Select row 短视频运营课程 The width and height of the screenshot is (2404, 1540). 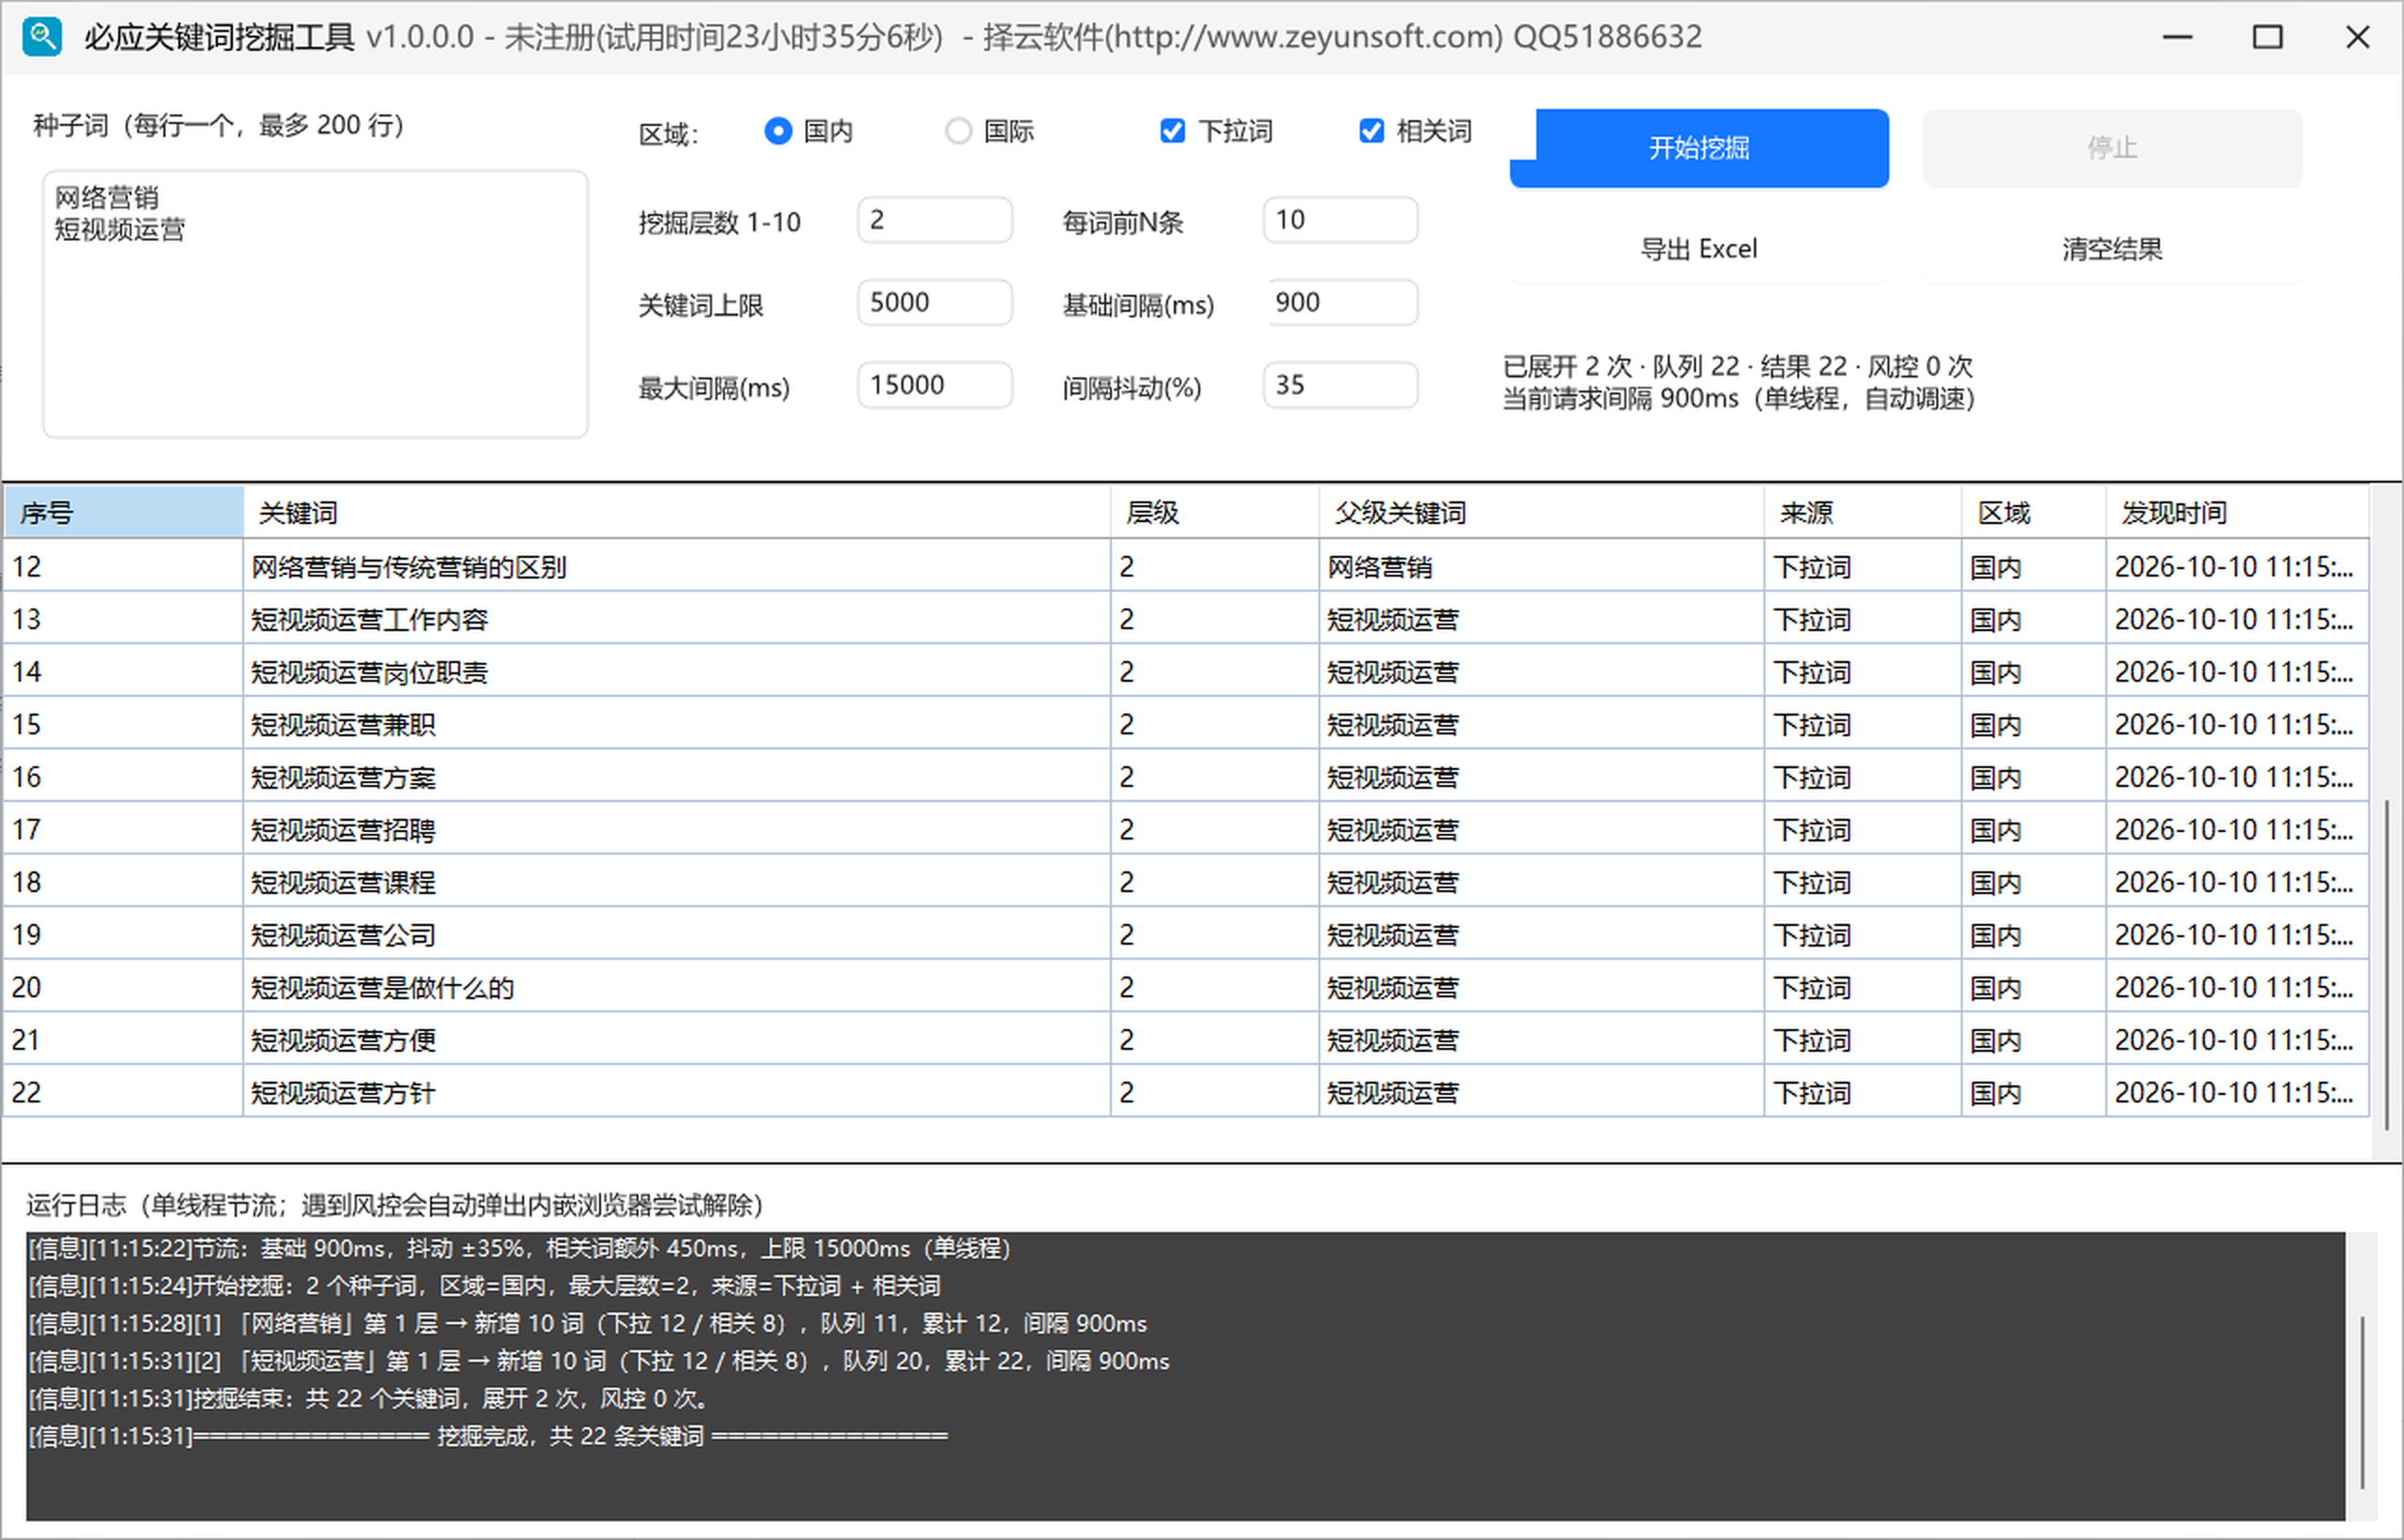1186,882
